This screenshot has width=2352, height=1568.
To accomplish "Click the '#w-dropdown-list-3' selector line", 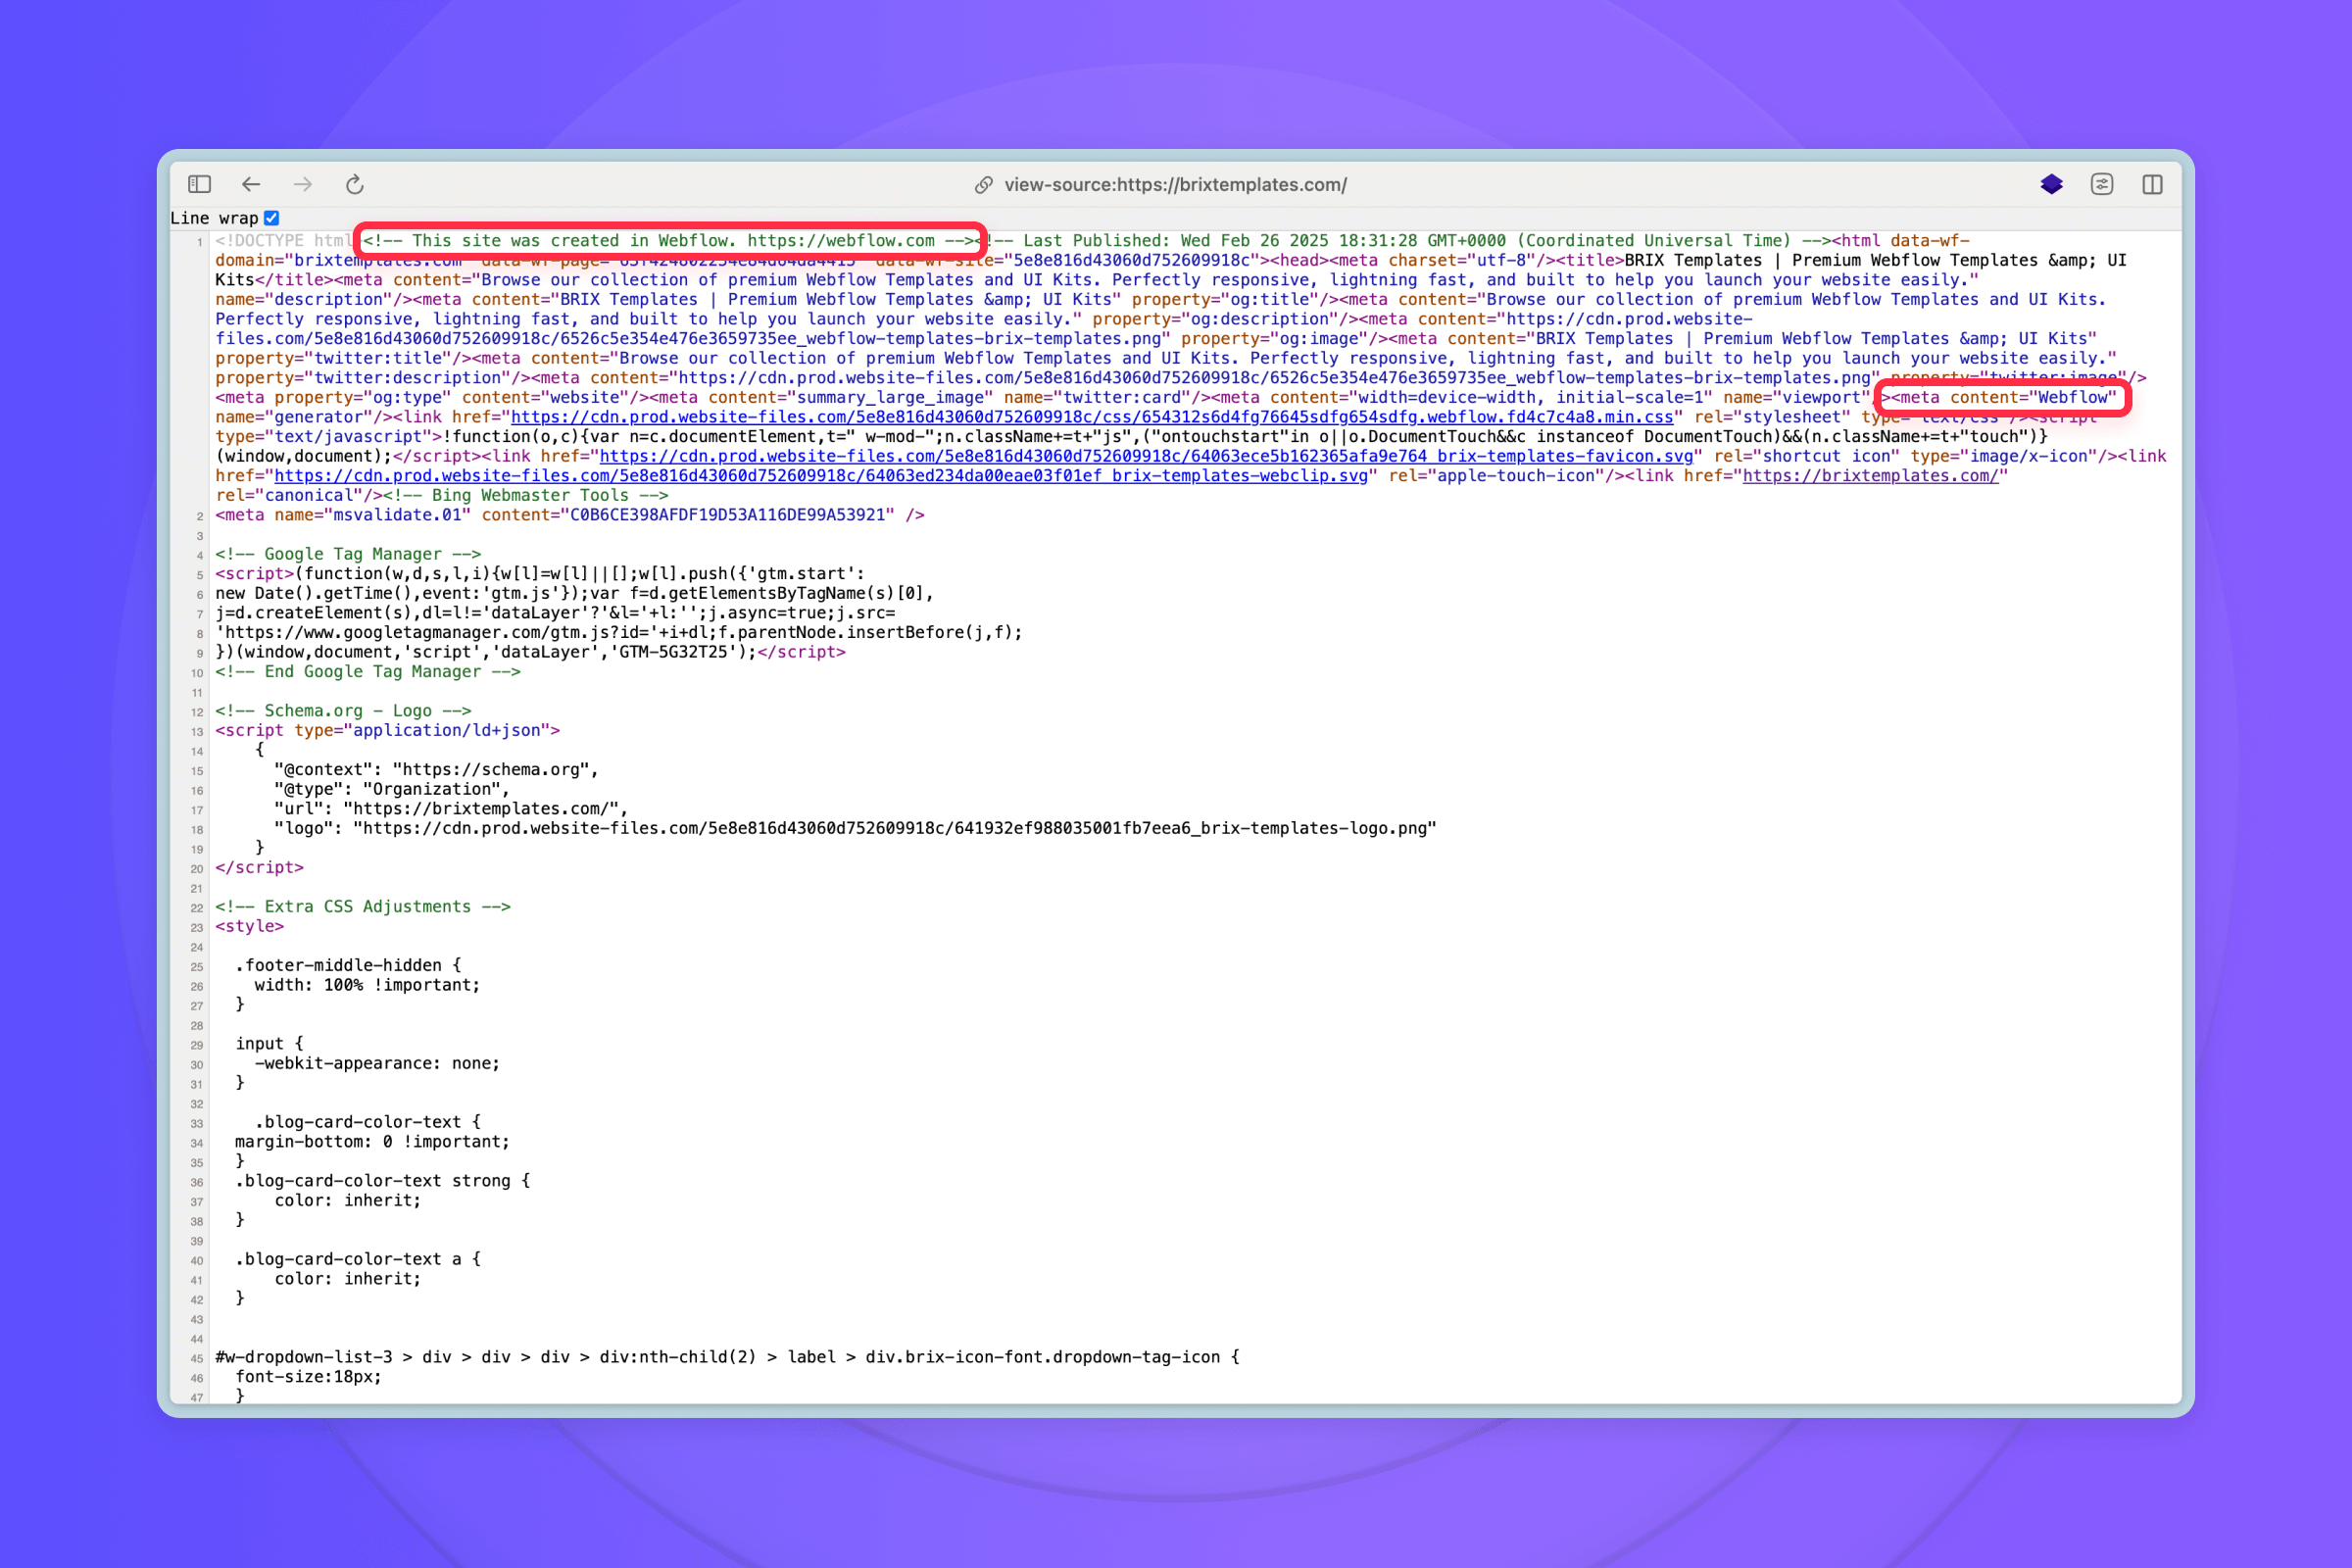I will point(727,1358).
